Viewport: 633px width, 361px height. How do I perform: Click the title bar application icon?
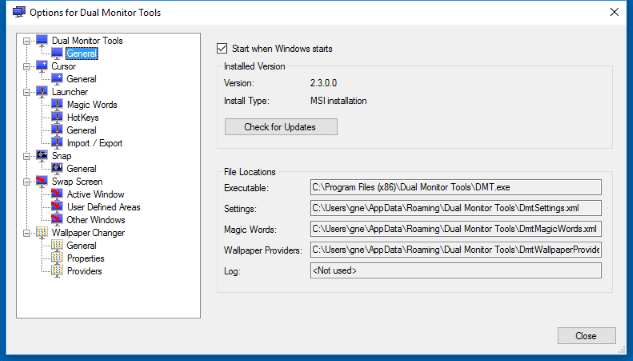(x=19, y=12)
